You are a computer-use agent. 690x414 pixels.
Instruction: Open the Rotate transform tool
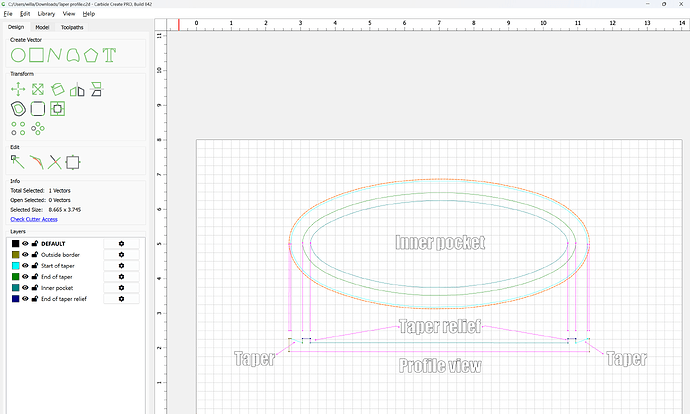click(x=57, y=90)
